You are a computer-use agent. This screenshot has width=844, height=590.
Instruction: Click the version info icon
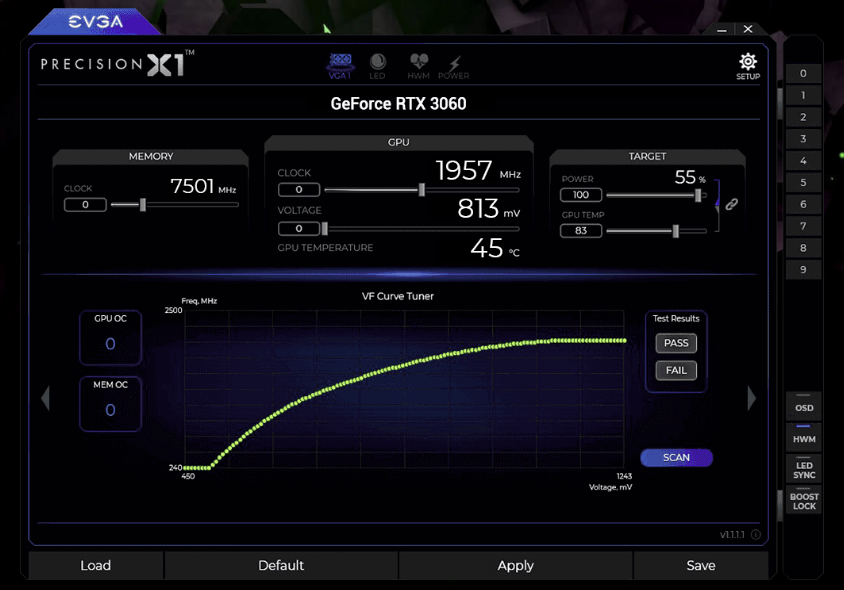click(x=755, y=535)
